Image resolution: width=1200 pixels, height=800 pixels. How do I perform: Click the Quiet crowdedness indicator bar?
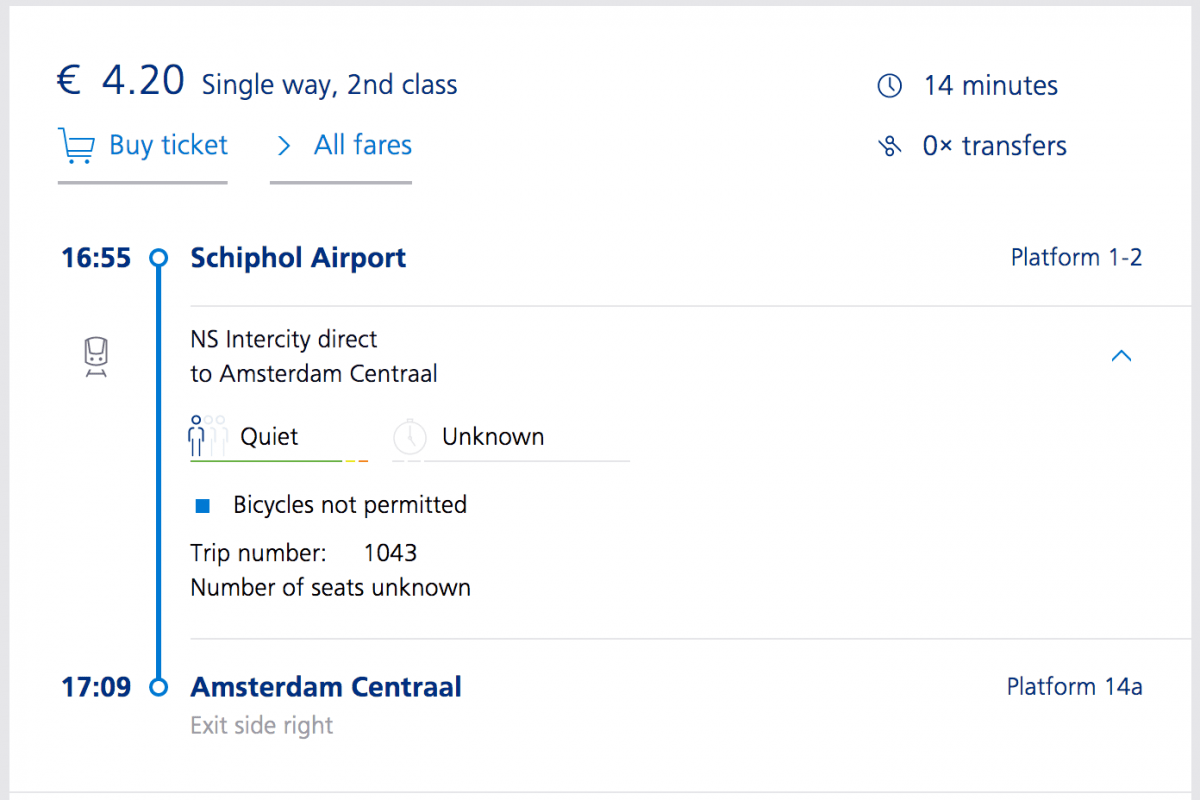[279, 460]
